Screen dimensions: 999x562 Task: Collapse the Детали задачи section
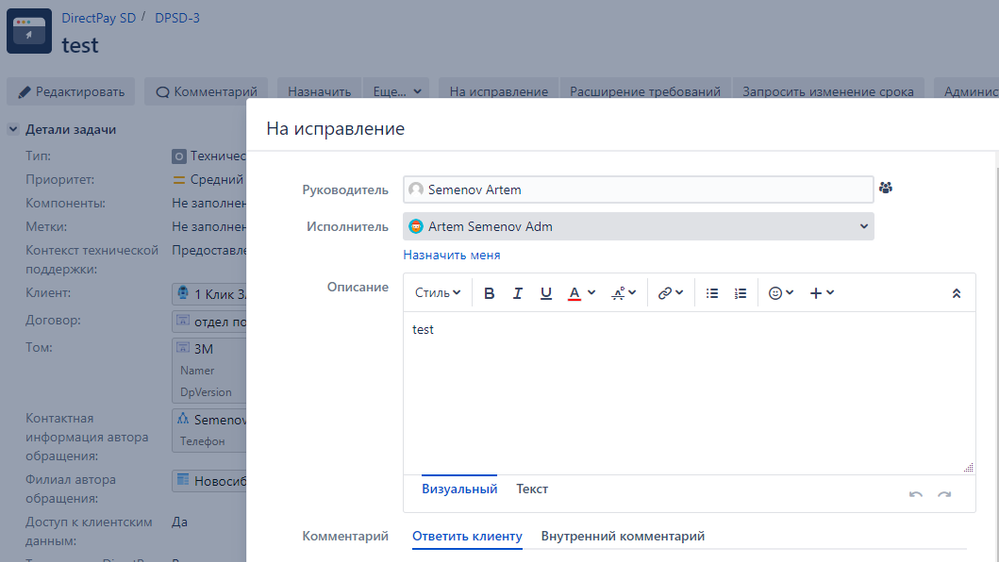pos(13,129)
